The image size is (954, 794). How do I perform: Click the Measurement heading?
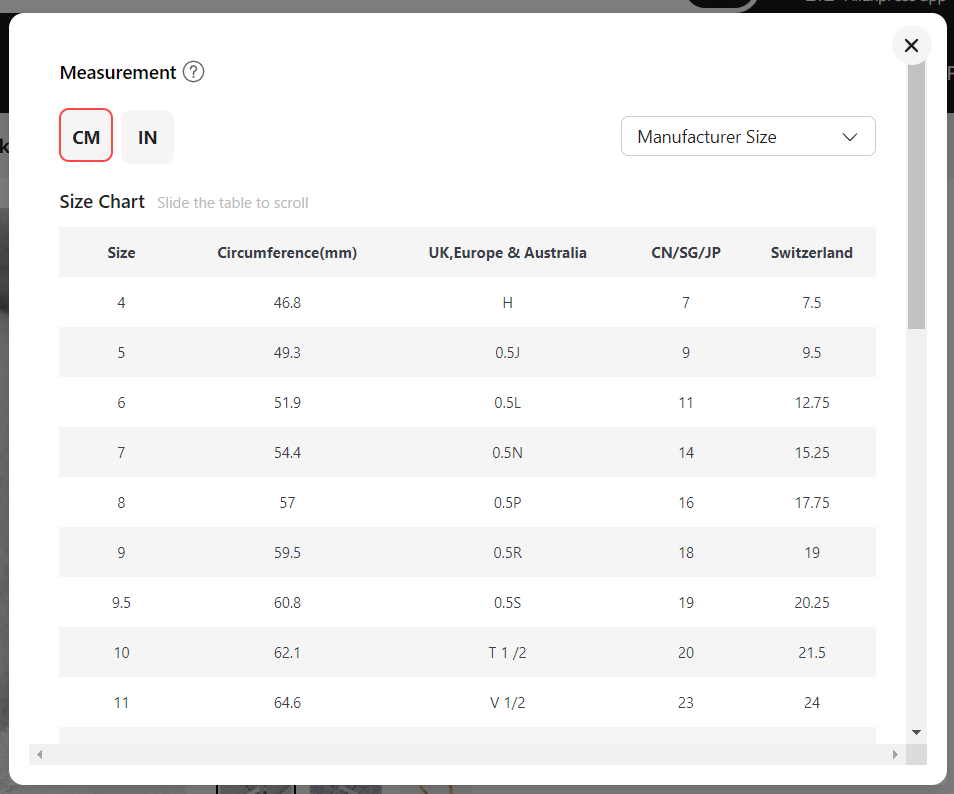[x=118, y=72]
